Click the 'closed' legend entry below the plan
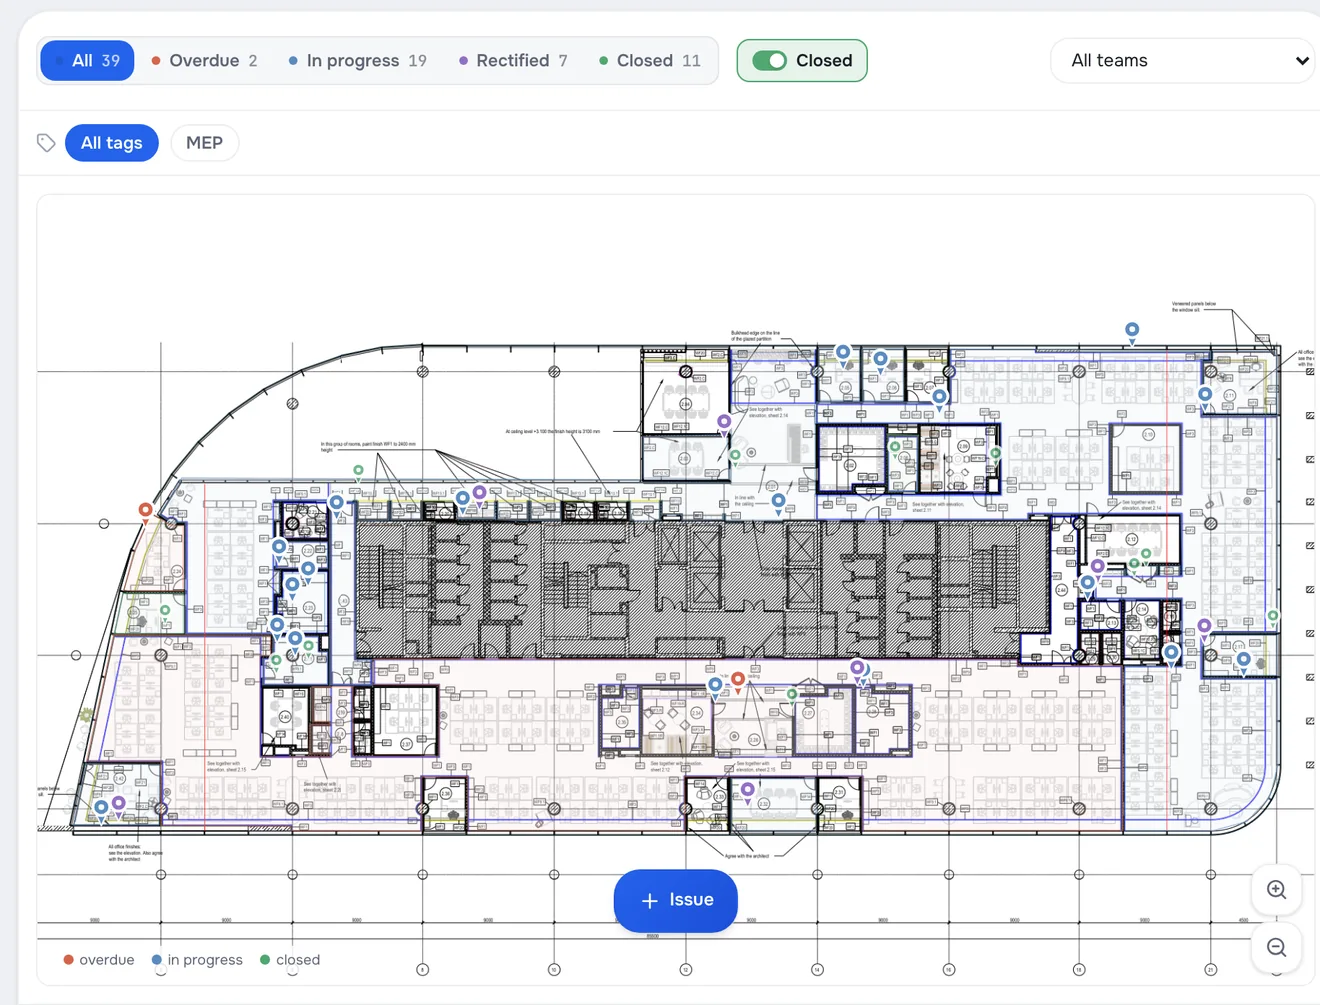 pos(290,960)
